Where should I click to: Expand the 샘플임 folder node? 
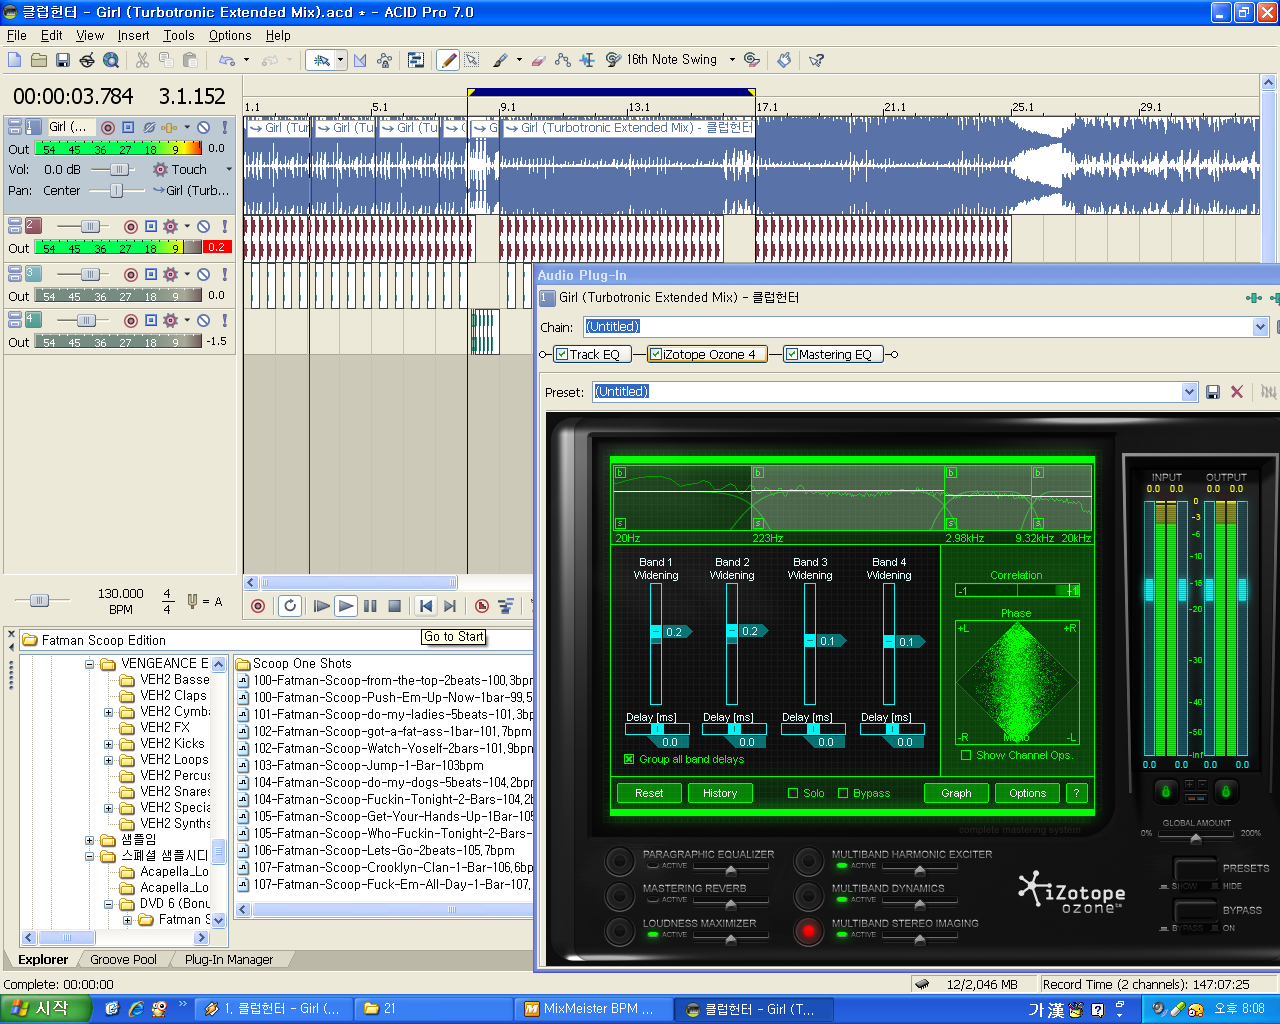pos(89,840)
